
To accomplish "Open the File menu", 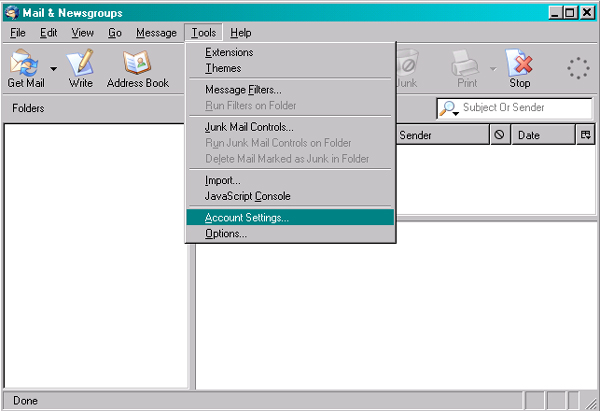I will (18, 33).
